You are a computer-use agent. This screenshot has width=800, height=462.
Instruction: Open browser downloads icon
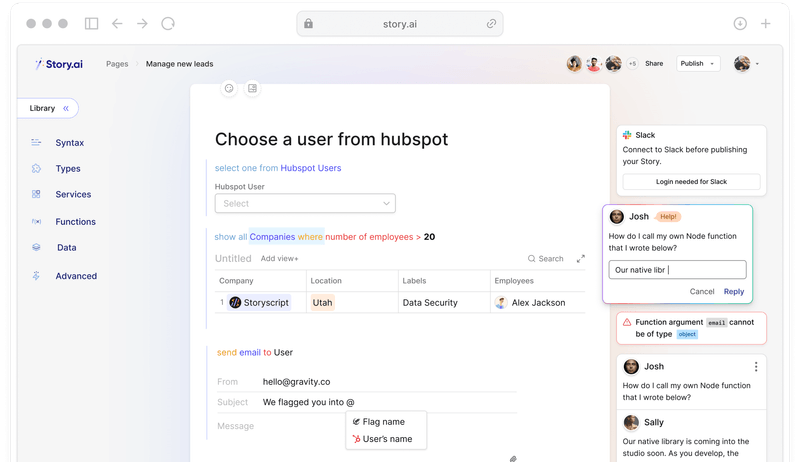point(740,23)
